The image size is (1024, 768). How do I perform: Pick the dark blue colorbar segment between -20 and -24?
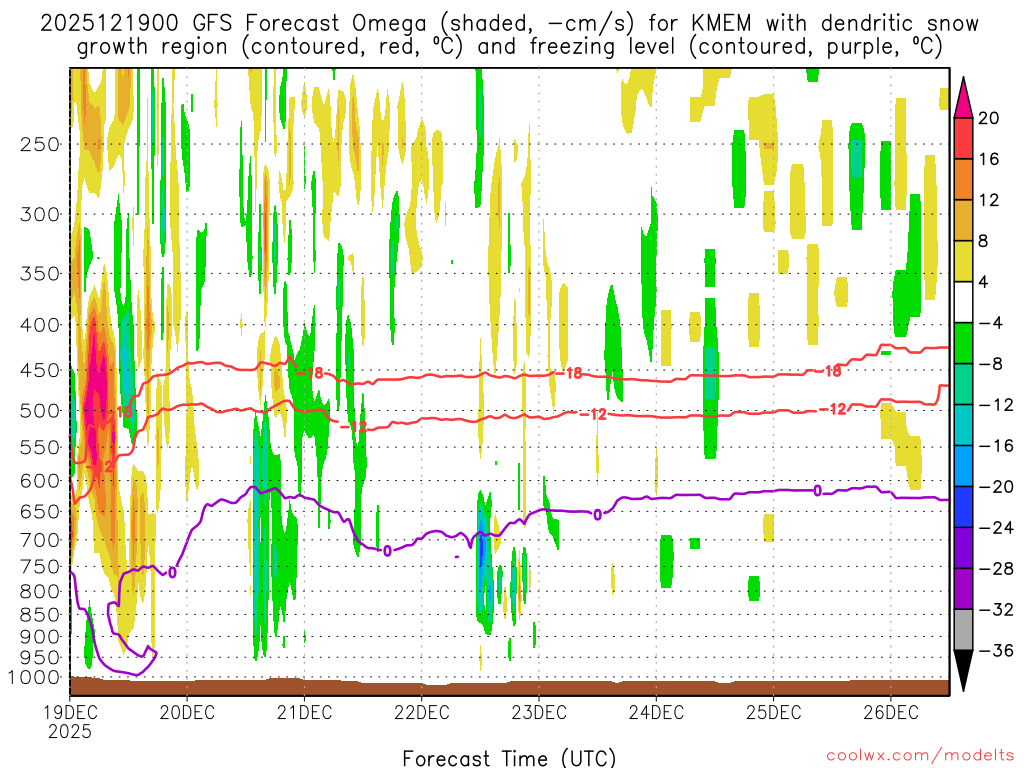tap(963, 507)
